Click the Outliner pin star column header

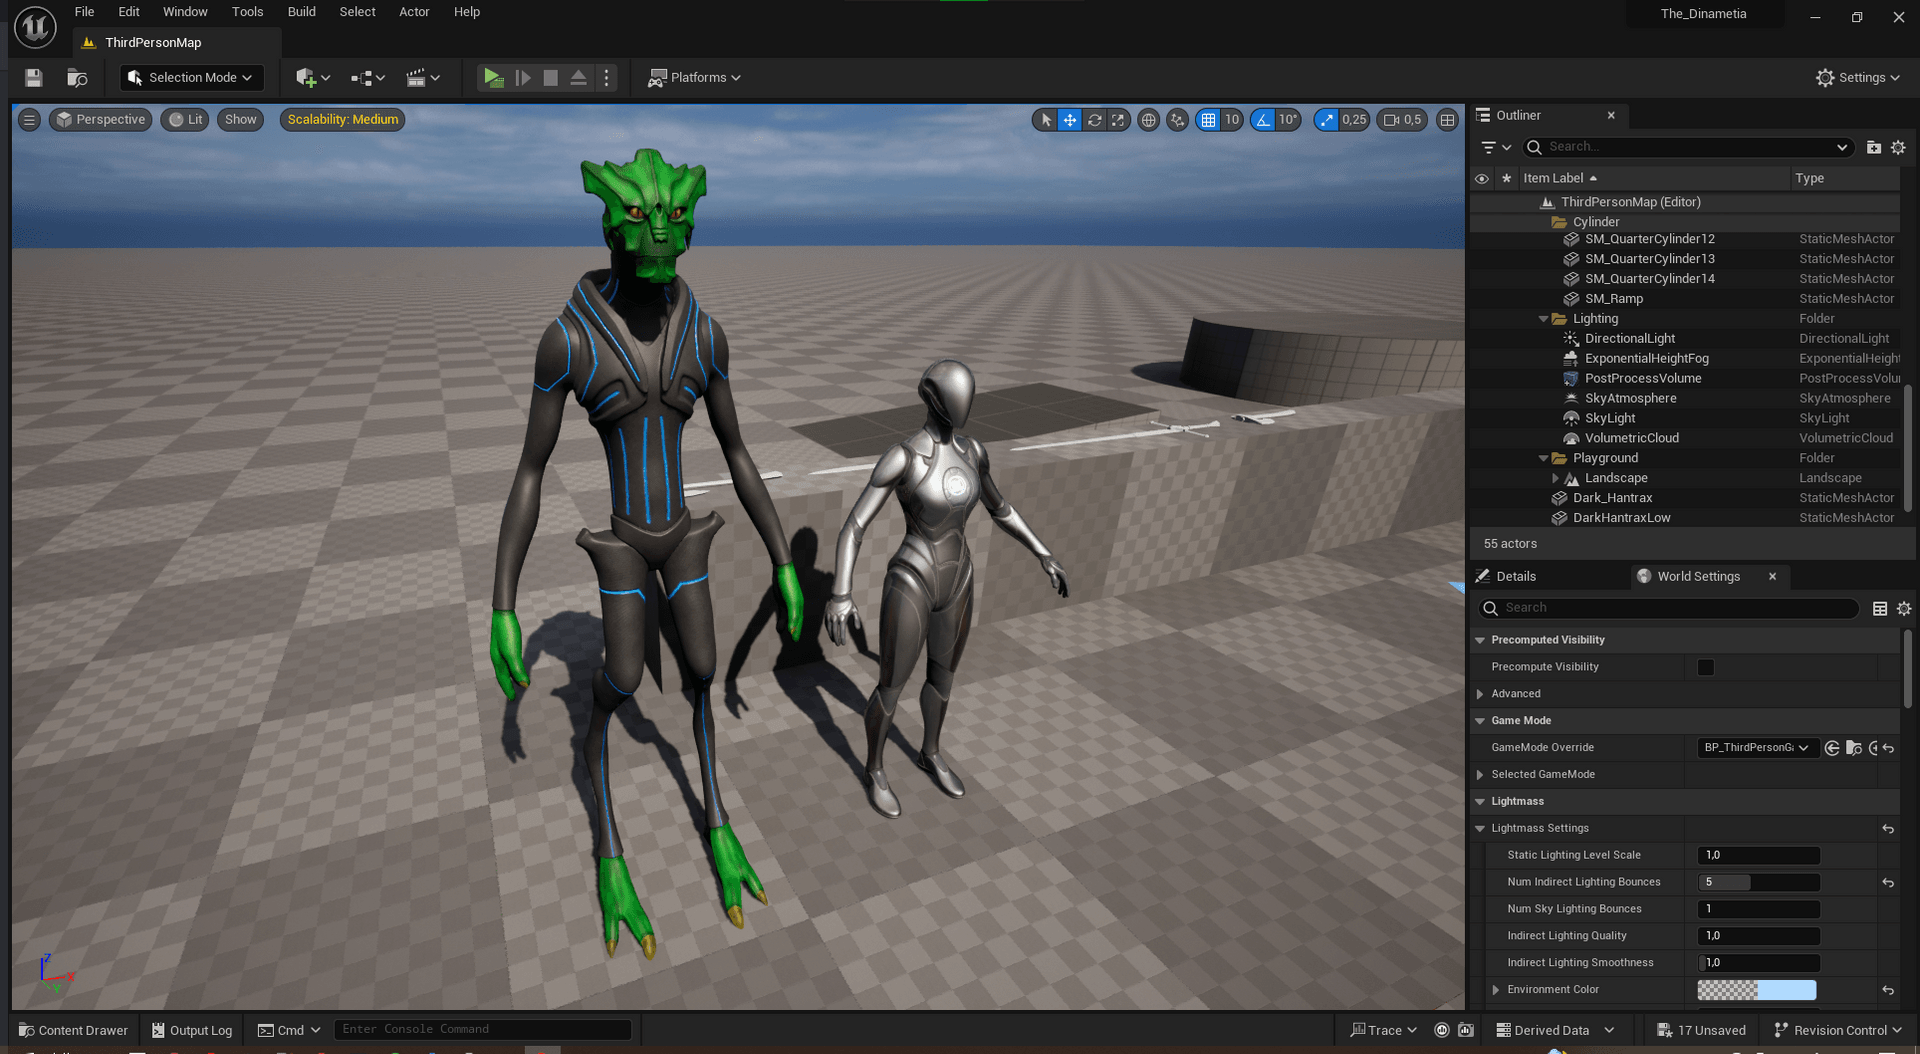pyautogui.click(x=1506, y=179)
